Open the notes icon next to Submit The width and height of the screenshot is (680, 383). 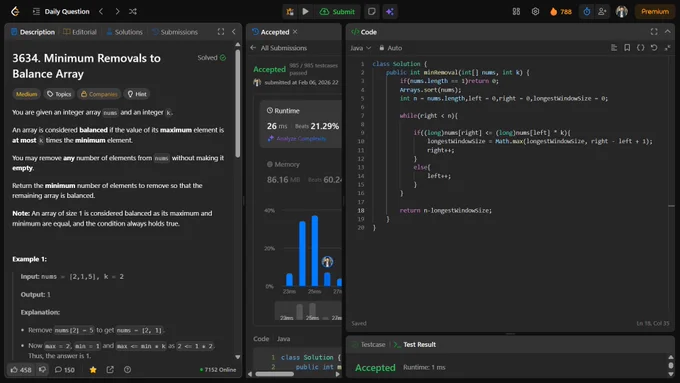point(372,12)
